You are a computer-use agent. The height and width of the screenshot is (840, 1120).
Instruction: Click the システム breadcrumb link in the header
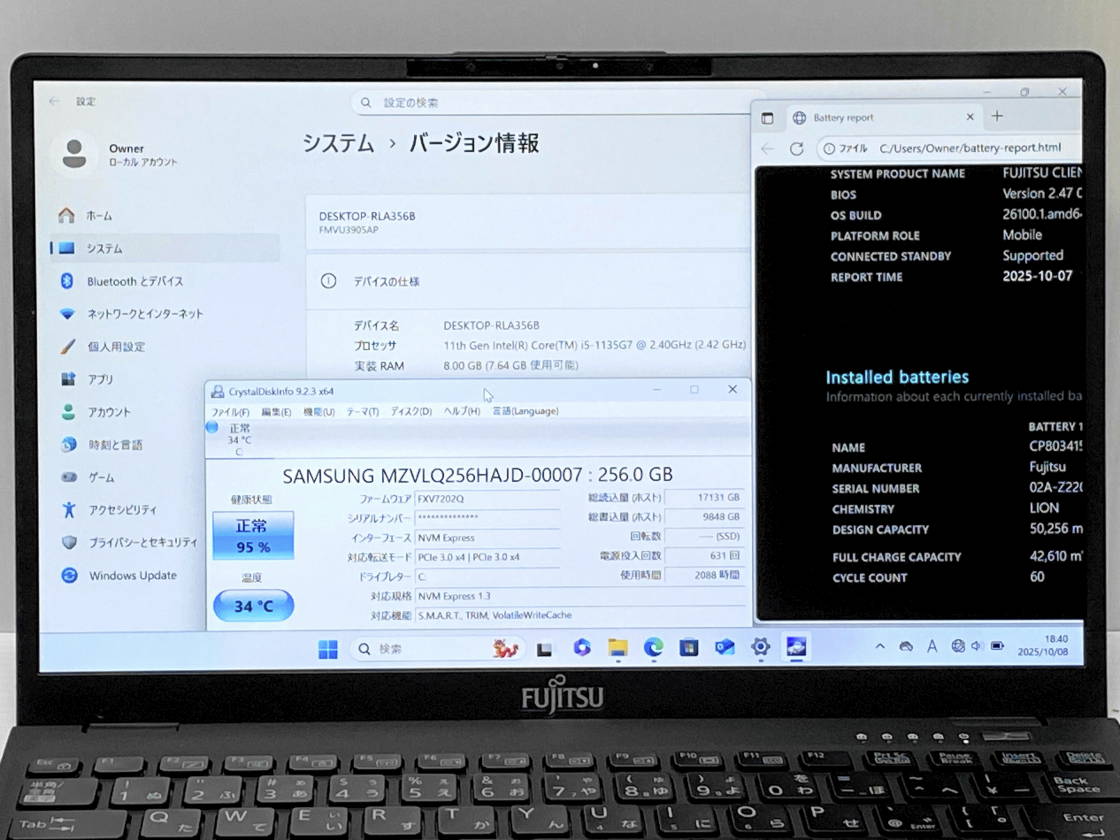338,144
